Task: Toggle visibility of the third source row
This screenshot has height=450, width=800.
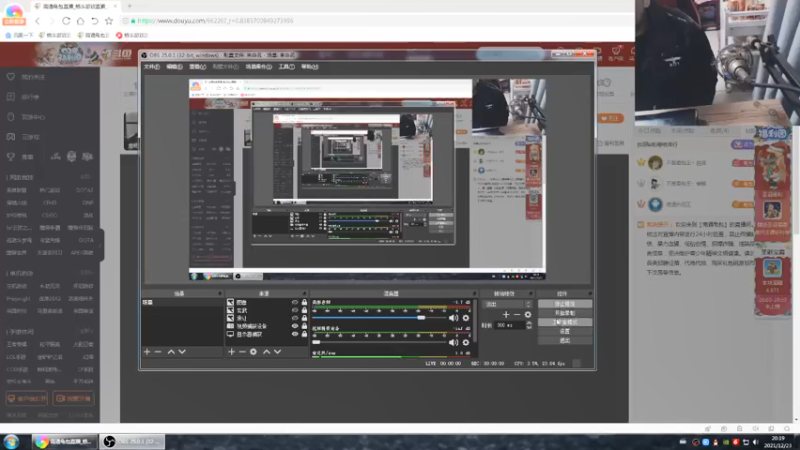Action: (295, 318)
